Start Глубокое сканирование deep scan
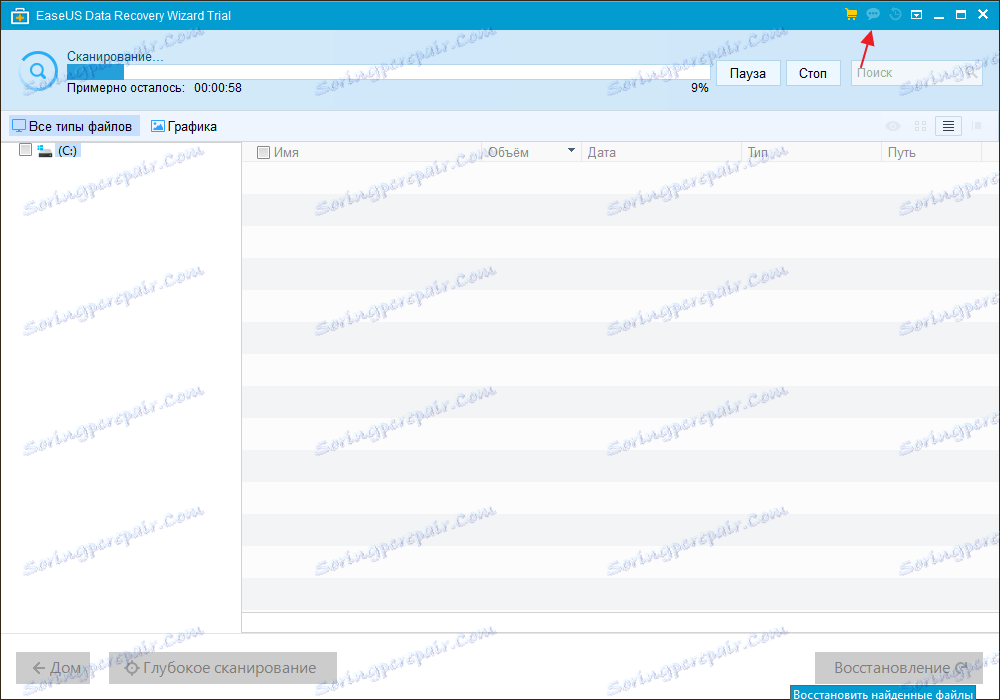This screenshot has width=1000, height=700. tap(223, 667)
